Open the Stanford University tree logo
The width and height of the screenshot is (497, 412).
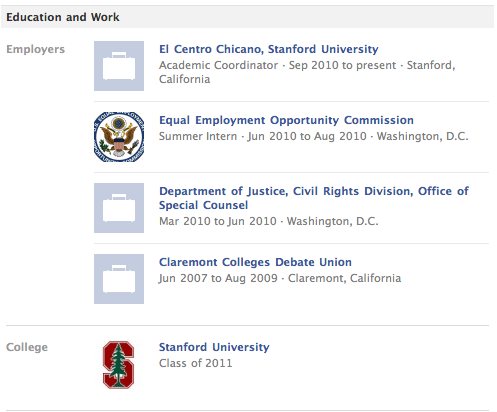(x=119, y=365)
